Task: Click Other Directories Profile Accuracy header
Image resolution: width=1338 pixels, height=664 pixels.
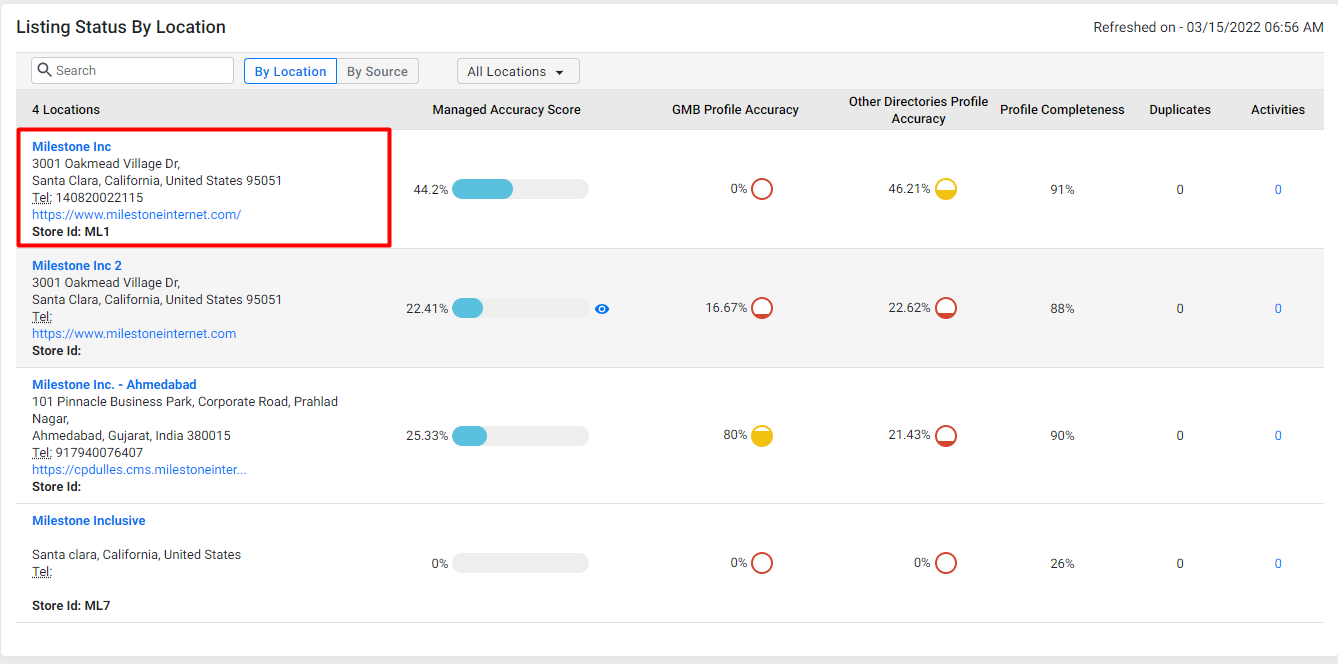Action: (x=918, y=110)
